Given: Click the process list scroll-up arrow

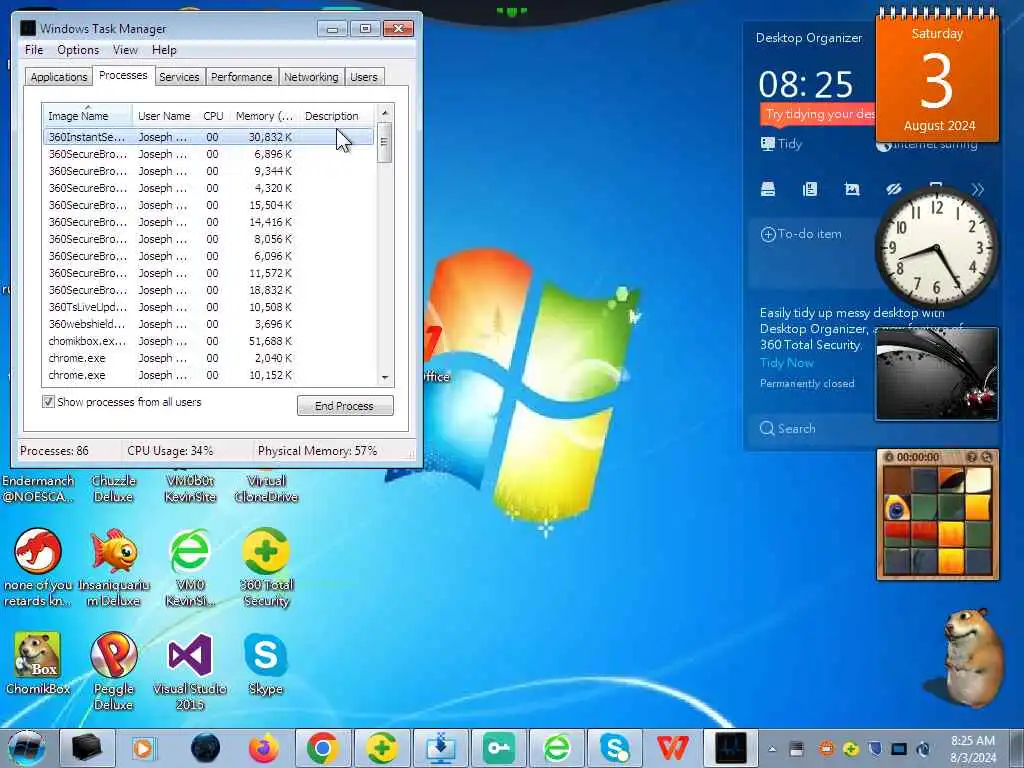Looking at the screenshot, I should tap(385, 113).
